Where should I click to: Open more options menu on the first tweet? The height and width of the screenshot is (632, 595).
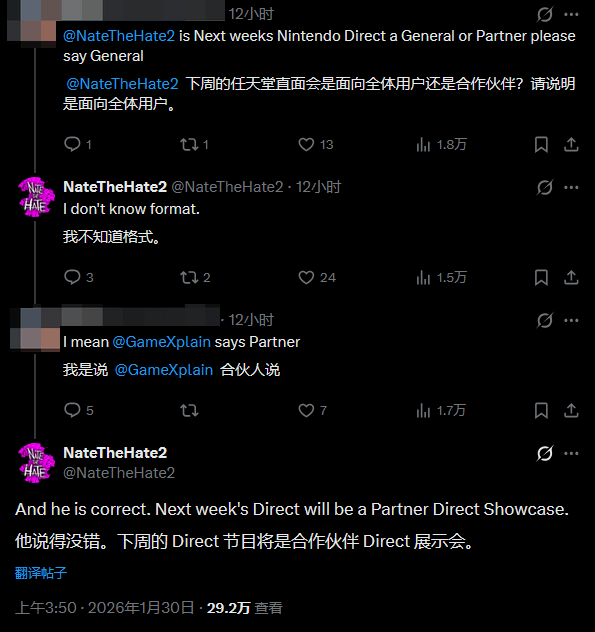coord(571,15)
